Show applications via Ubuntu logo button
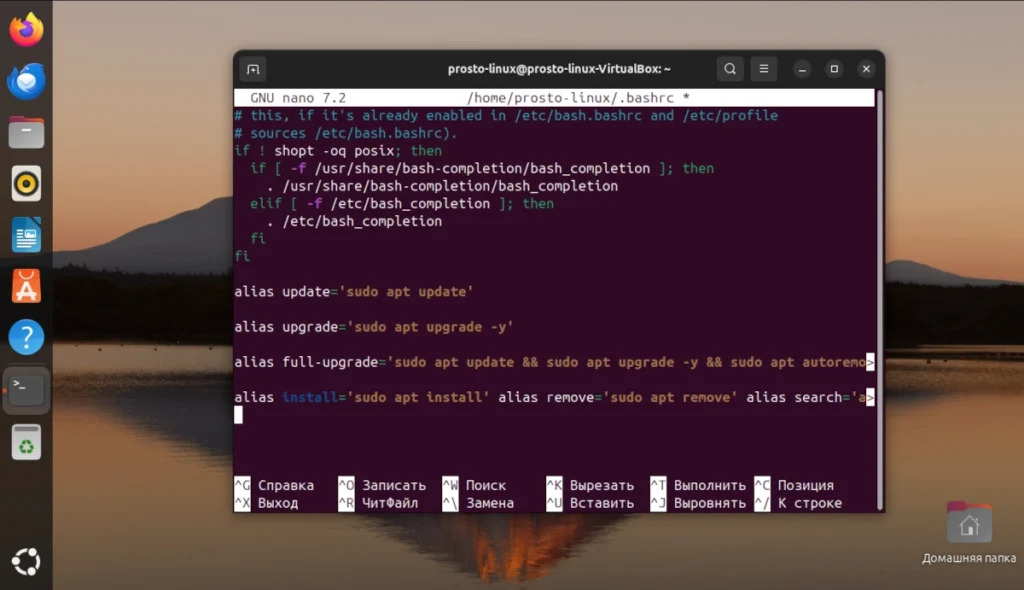Screen dimensions: 1024x590 (x=26, y=561)
